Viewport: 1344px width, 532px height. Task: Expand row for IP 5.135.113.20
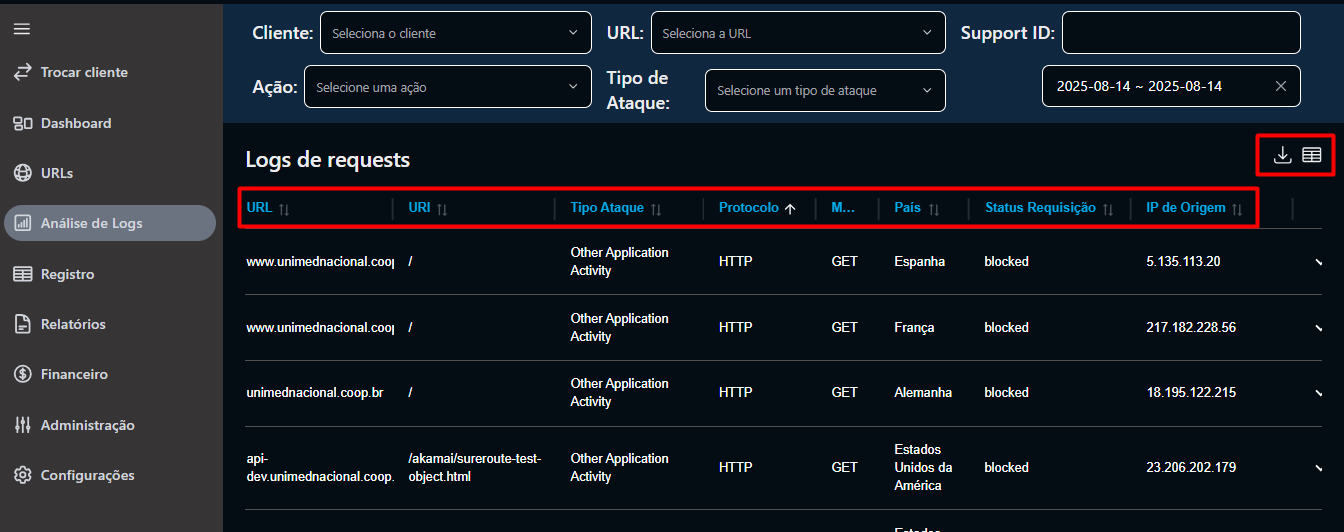[x=1318, y=262]
